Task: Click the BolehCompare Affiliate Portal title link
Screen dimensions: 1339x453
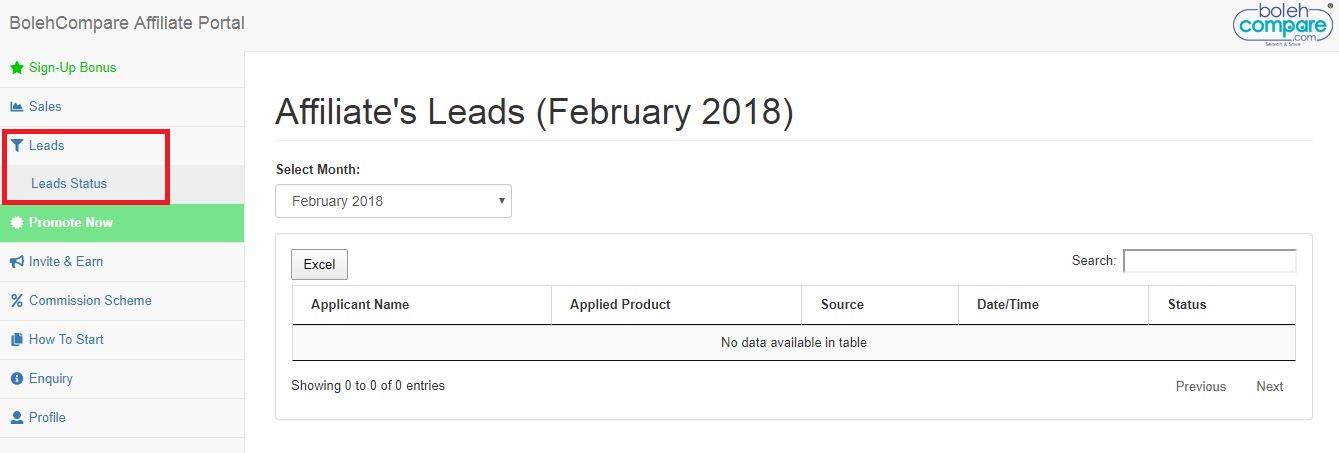Action: pos(127,23)
